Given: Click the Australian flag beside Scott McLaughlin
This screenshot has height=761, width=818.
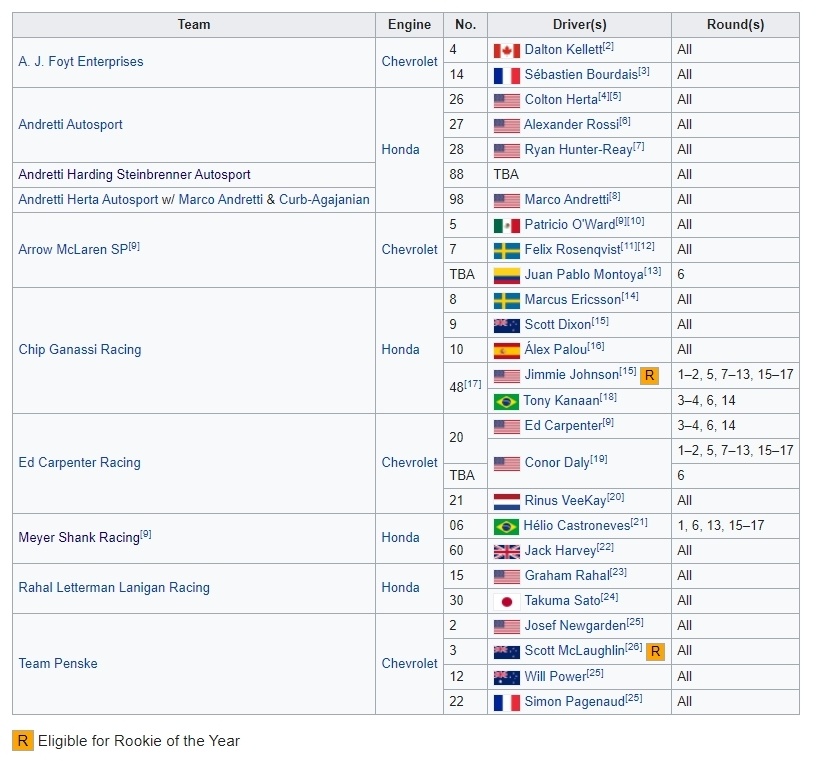Looking at the screenshot, I should [507, 652].
